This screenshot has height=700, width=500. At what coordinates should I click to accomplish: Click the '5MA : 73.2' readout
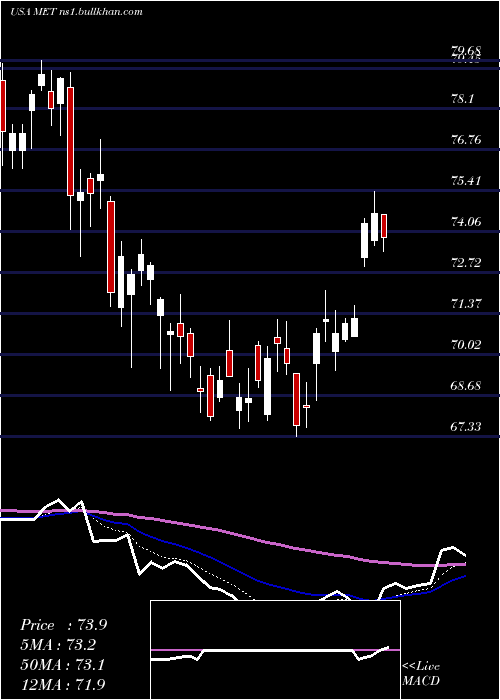(58, 645)
